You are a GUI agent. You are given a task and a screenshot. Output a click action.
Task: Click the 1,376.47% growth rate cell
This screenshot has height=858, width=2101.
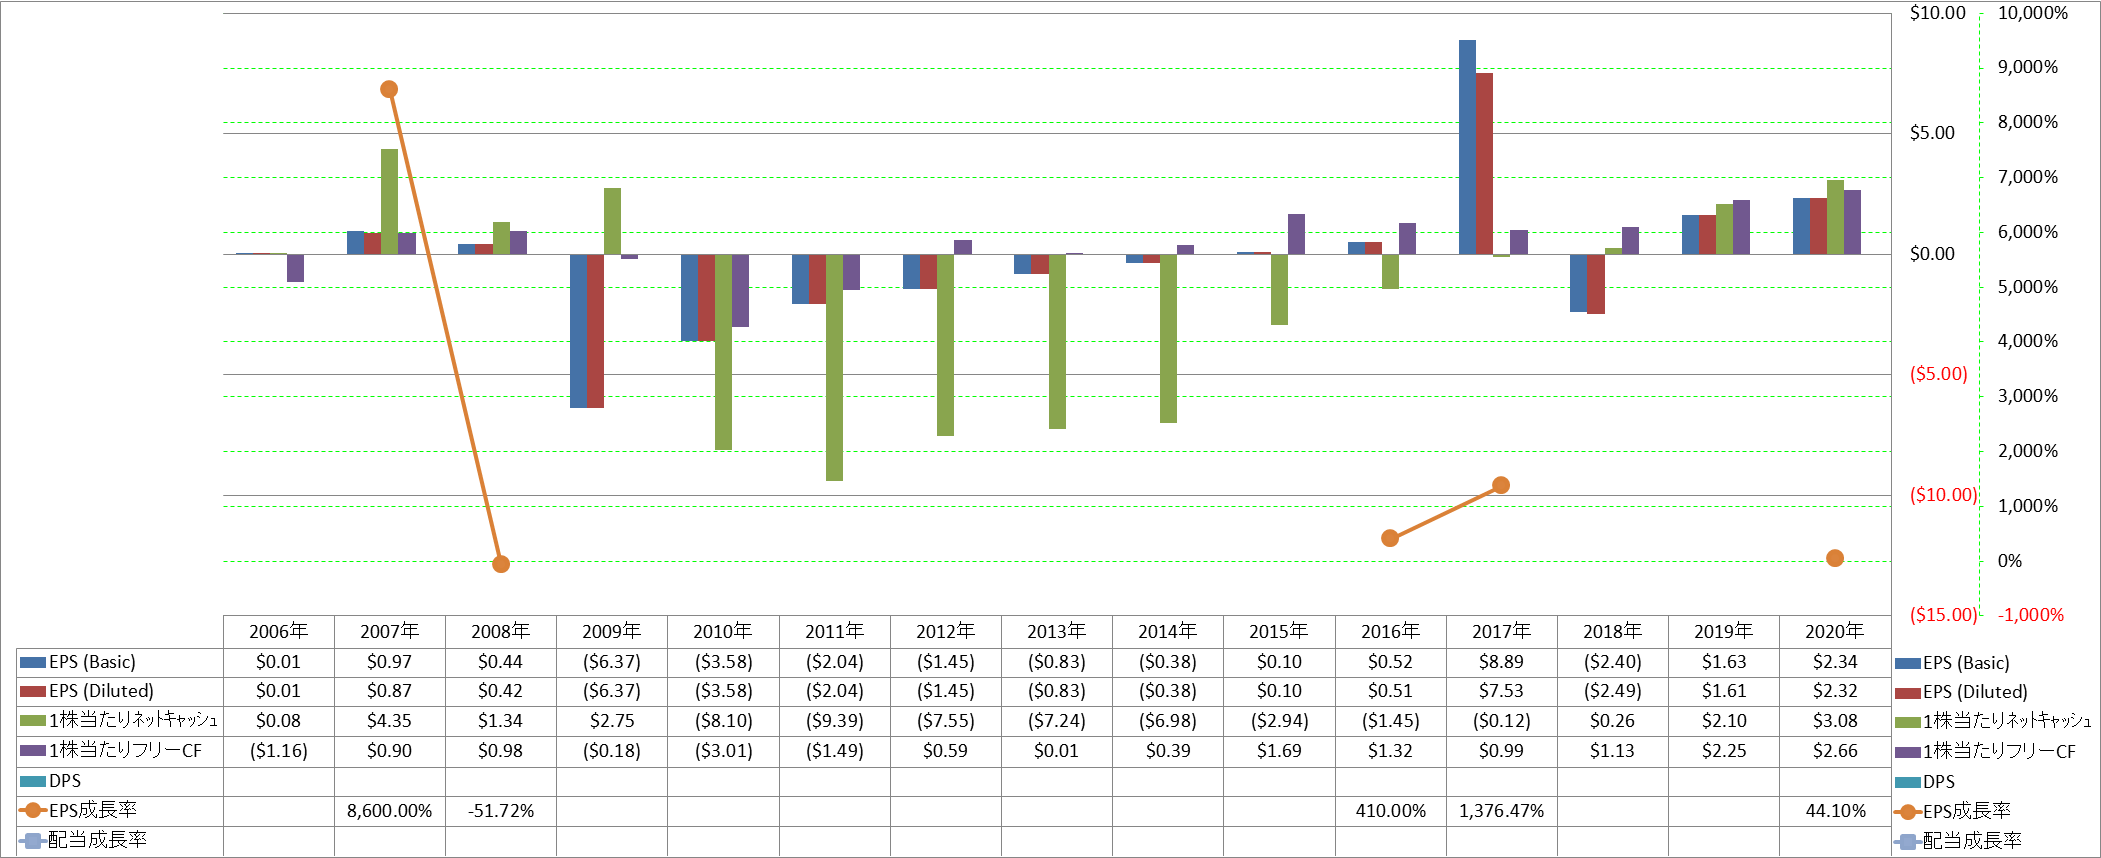coord(1501,810)
